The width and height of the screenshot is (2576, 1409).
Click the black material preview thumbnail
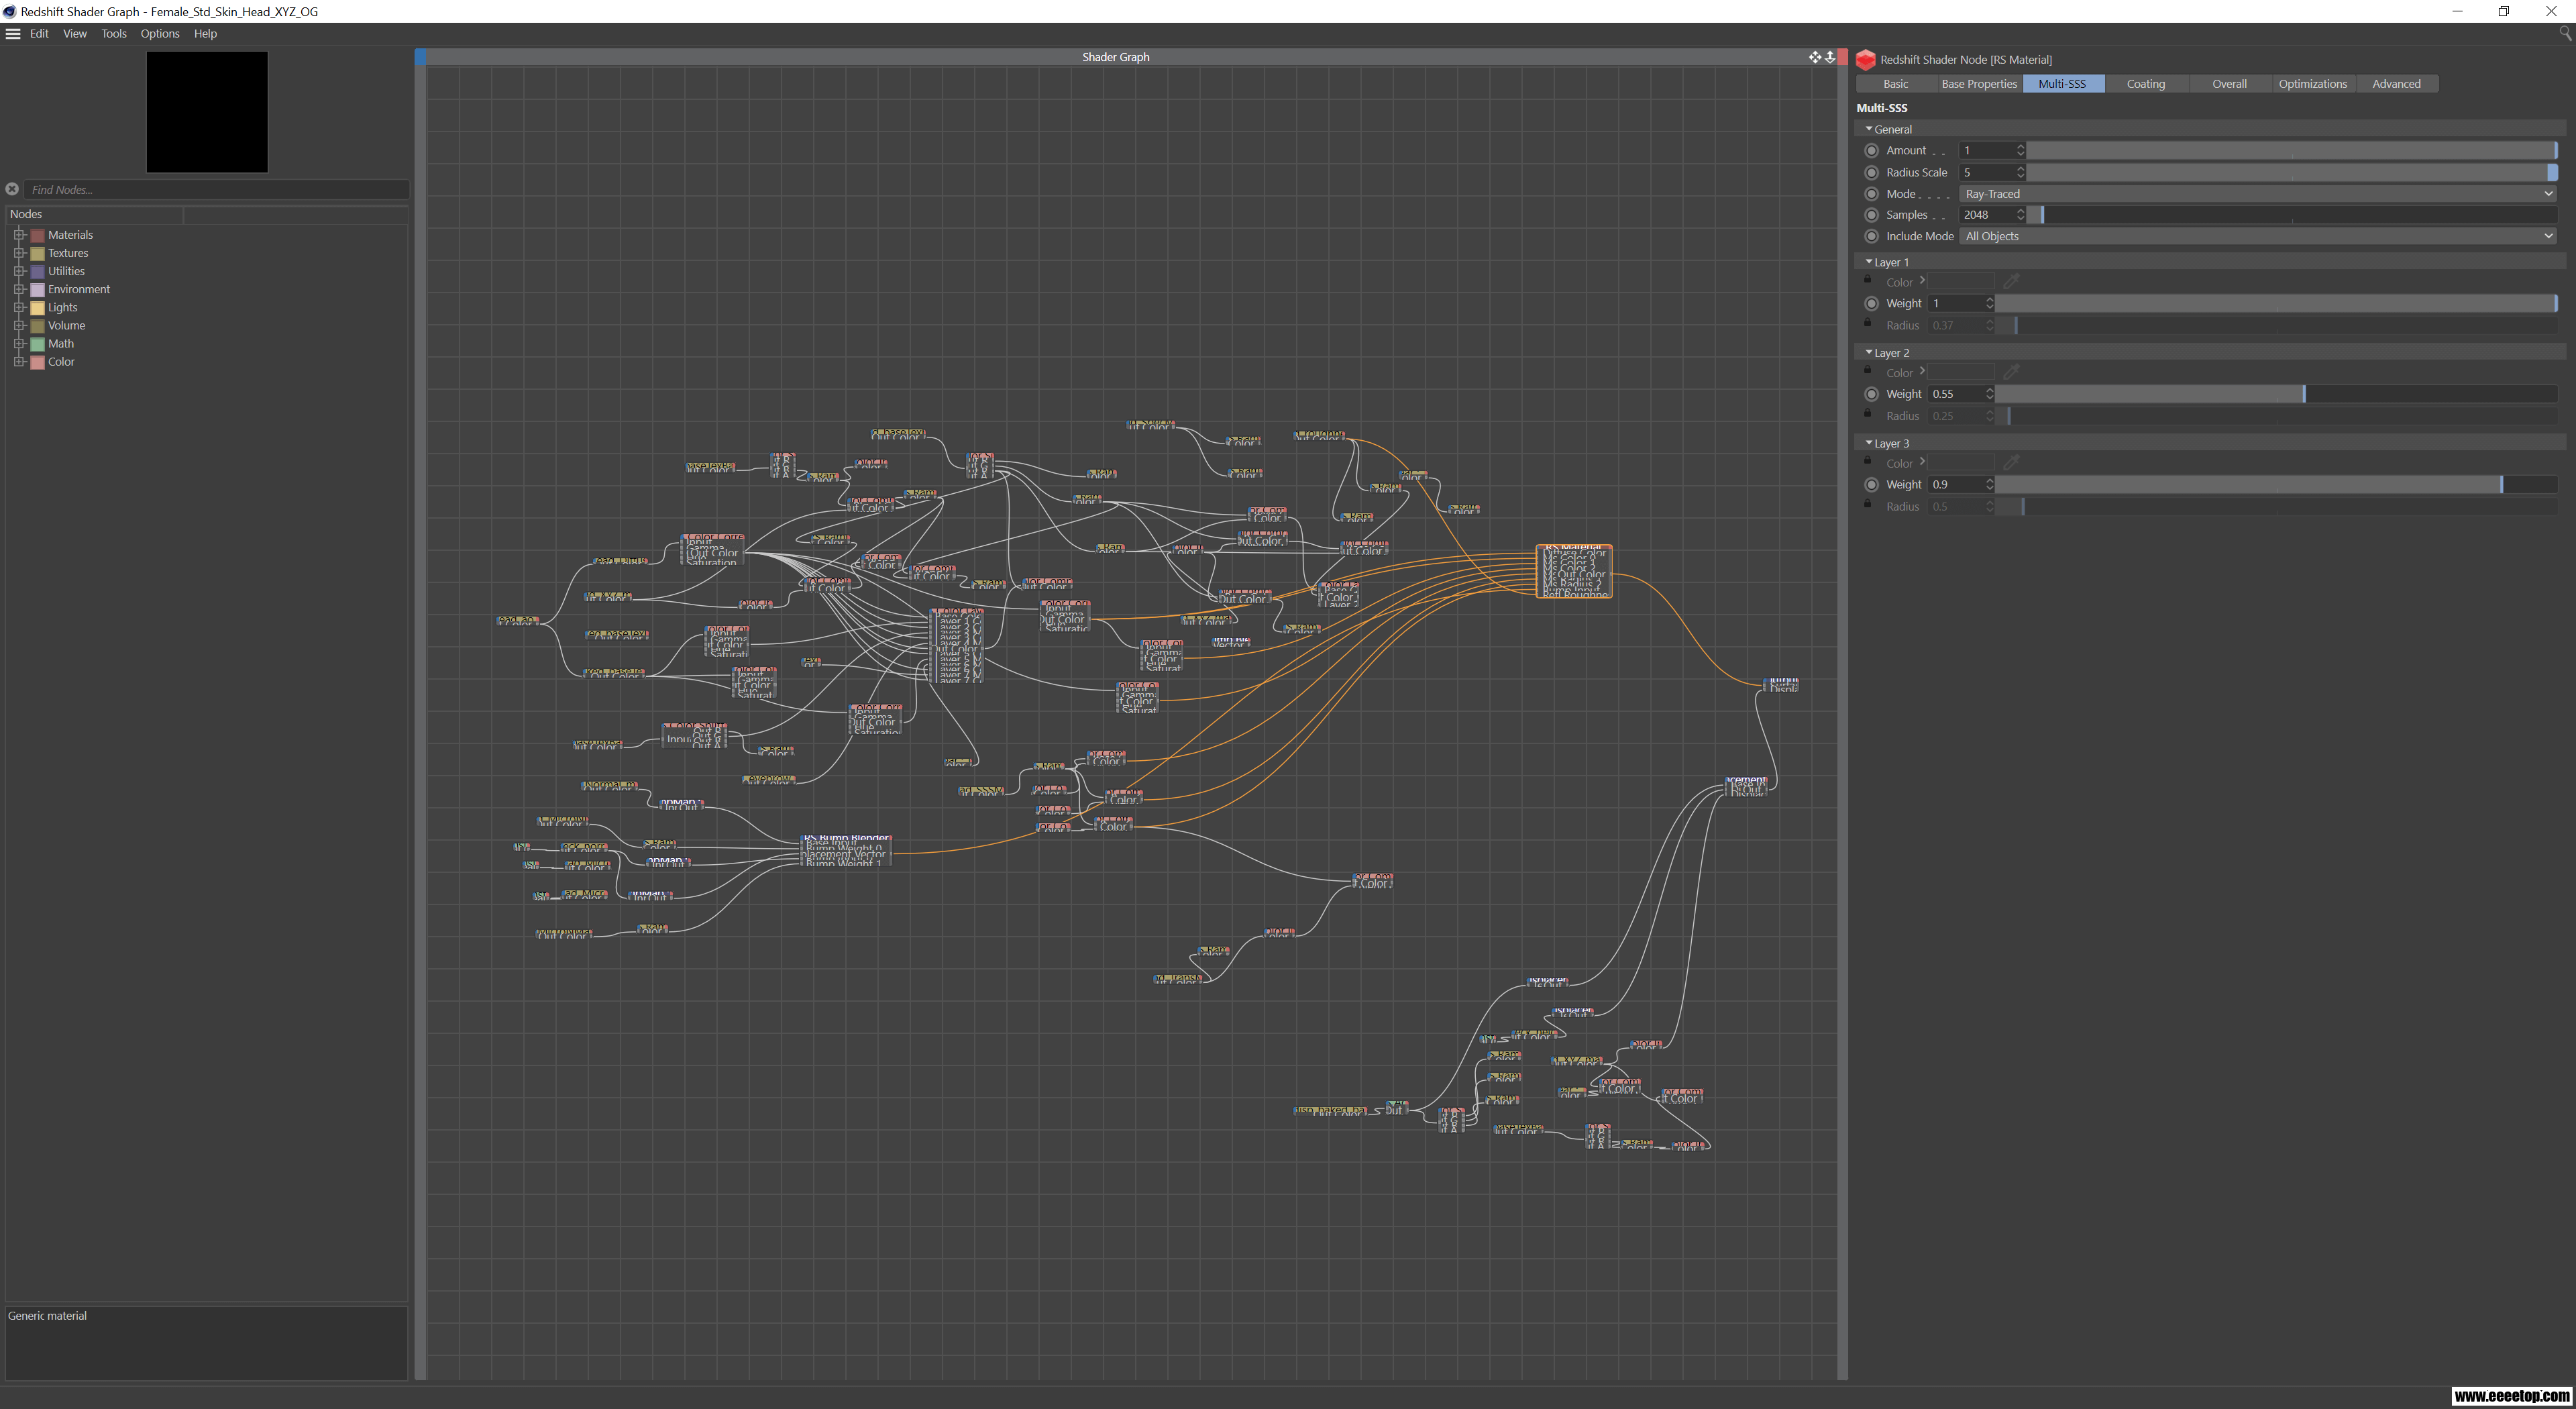pyautogui.click(x=207, y=112)
